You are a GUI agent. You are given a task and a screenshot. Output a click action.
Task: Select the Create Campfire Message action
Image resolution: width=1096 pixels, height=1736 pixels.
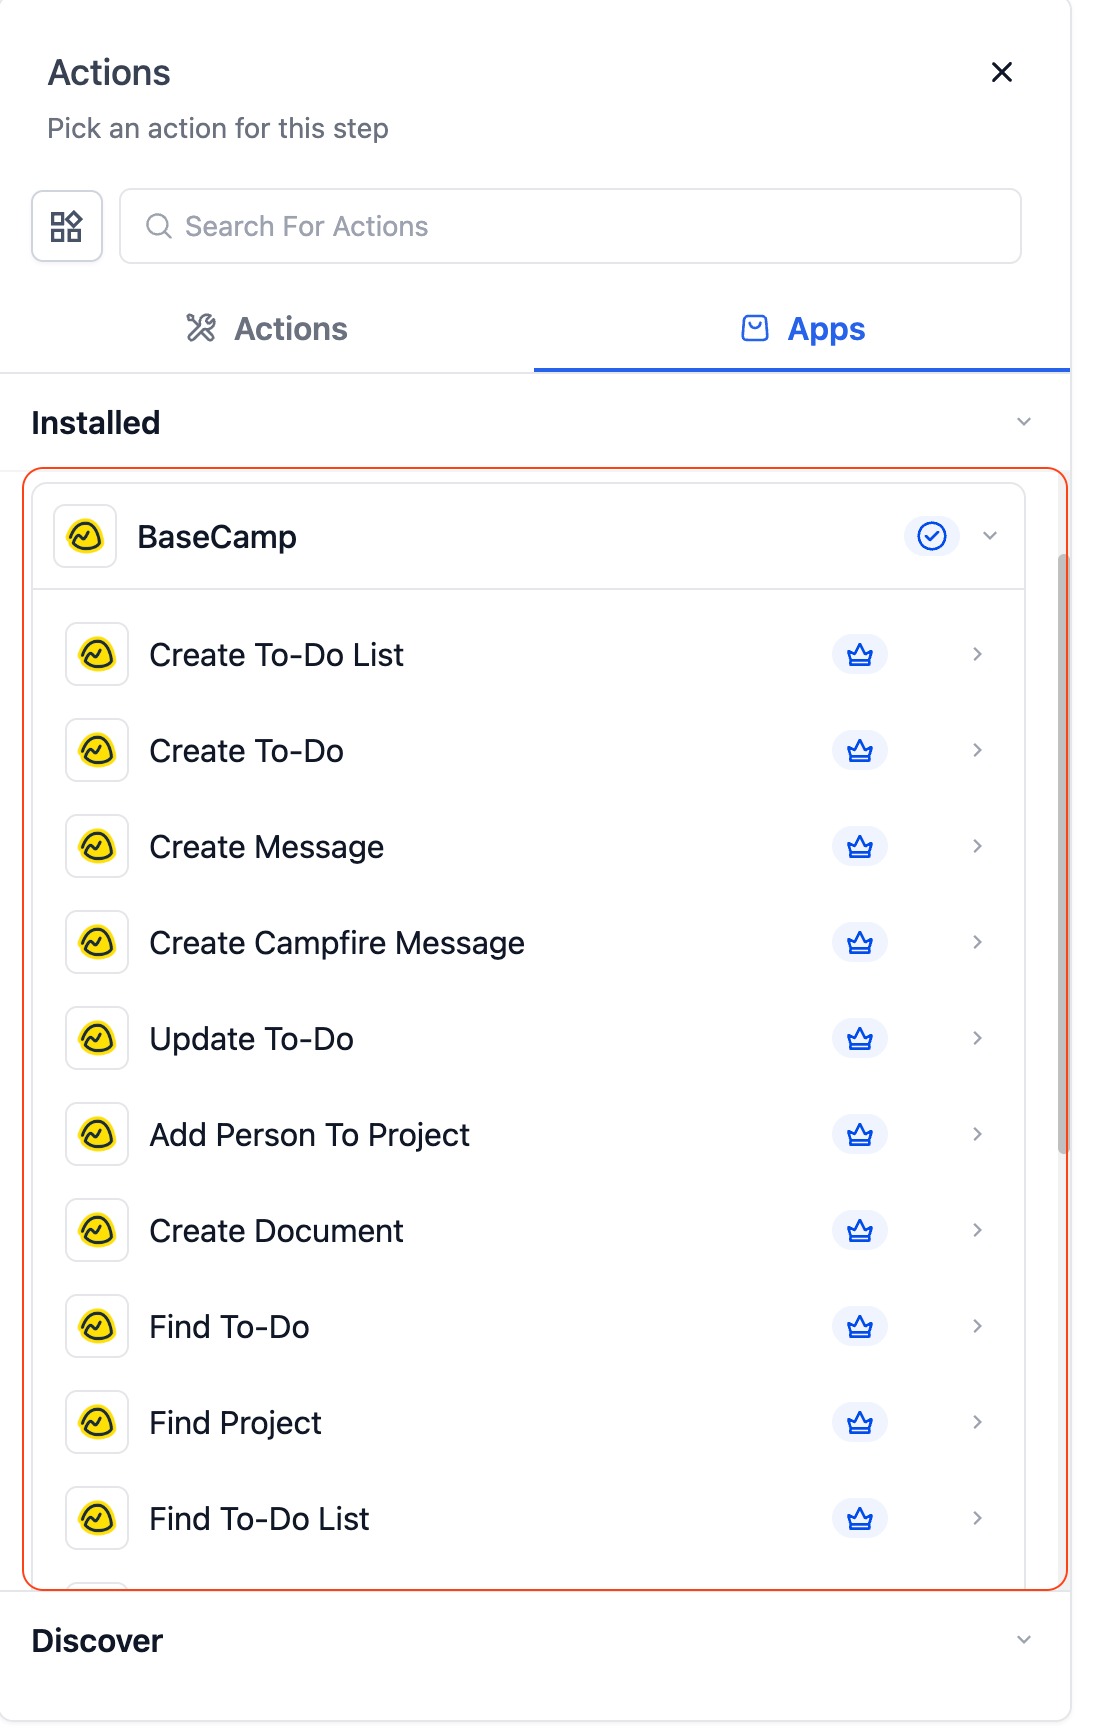point(529,943)
